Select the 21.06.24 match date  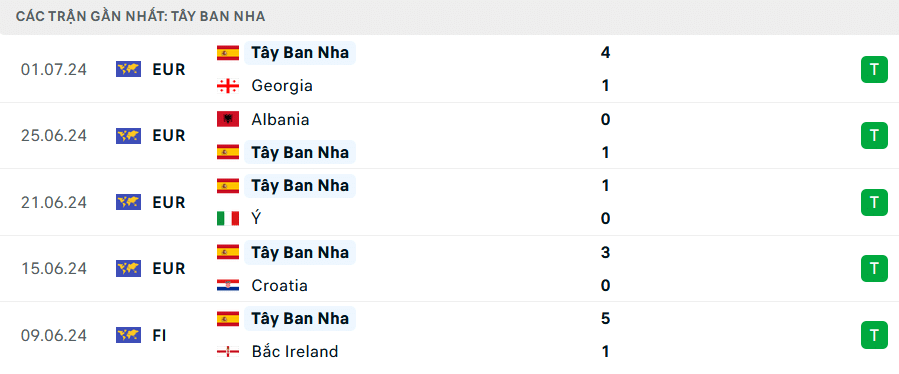click(54, 202)
